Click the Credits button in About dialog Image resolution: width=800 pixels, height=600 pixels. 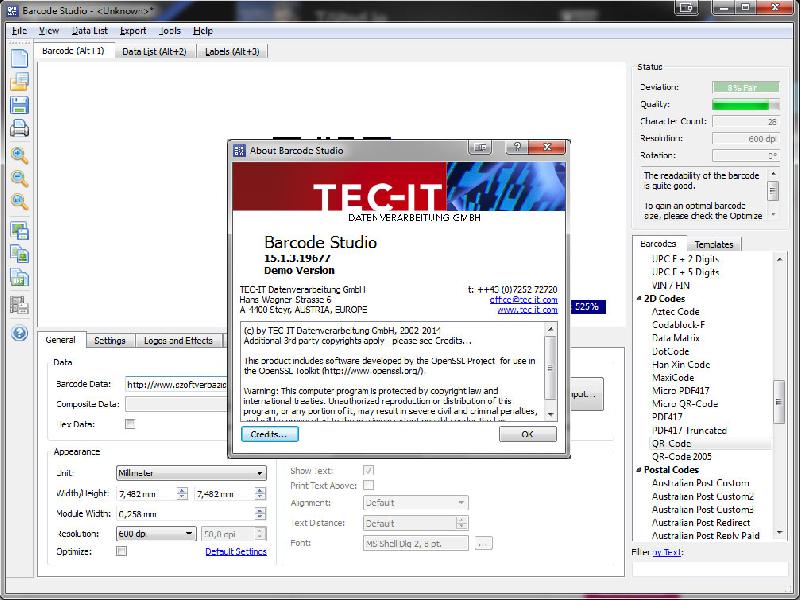(x=270, y=434)
